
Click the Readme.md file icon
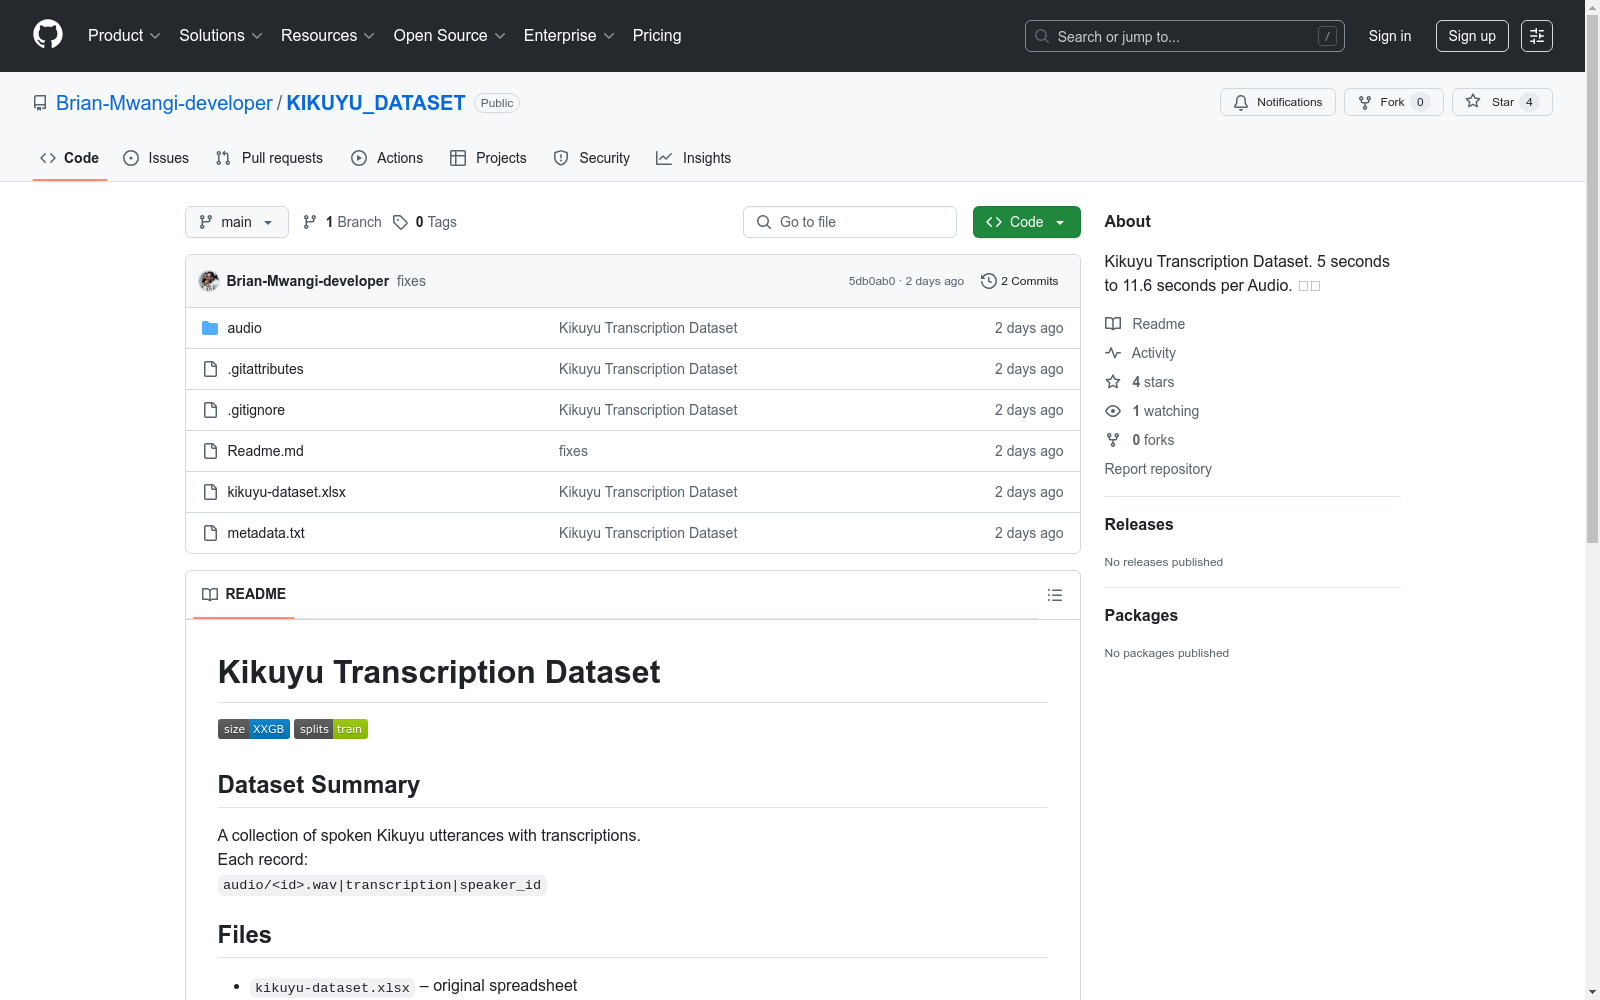210,451
